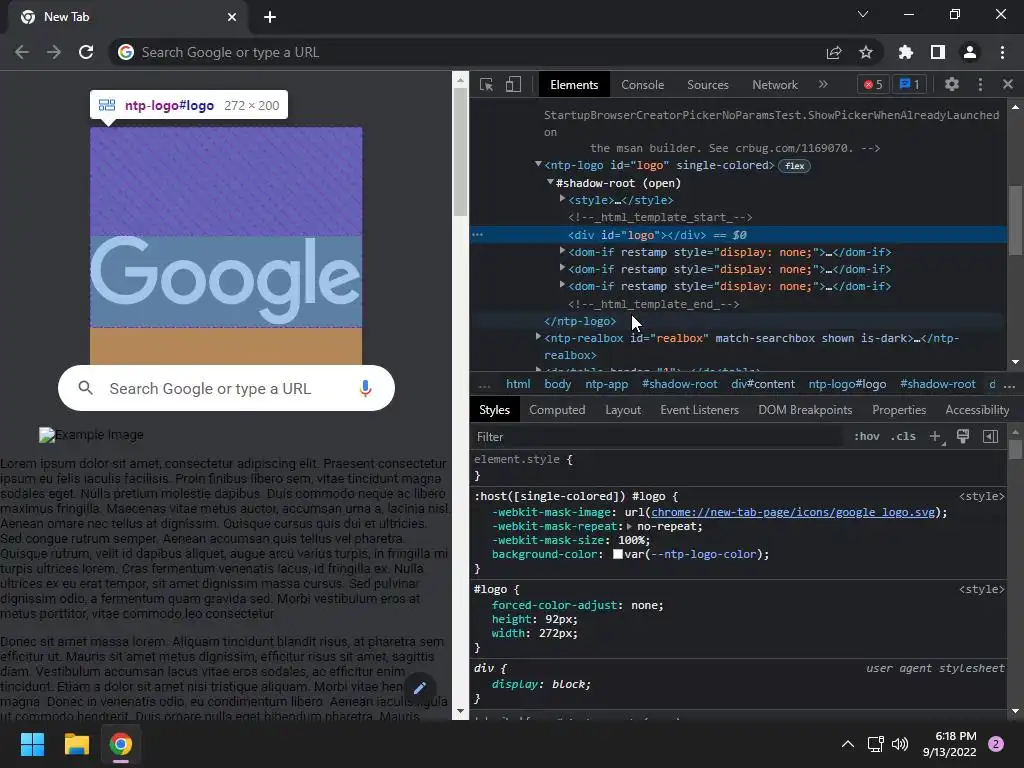1024x768 pixels.
Task: Toggle the browser side panel icon
Action: [938, 52]
